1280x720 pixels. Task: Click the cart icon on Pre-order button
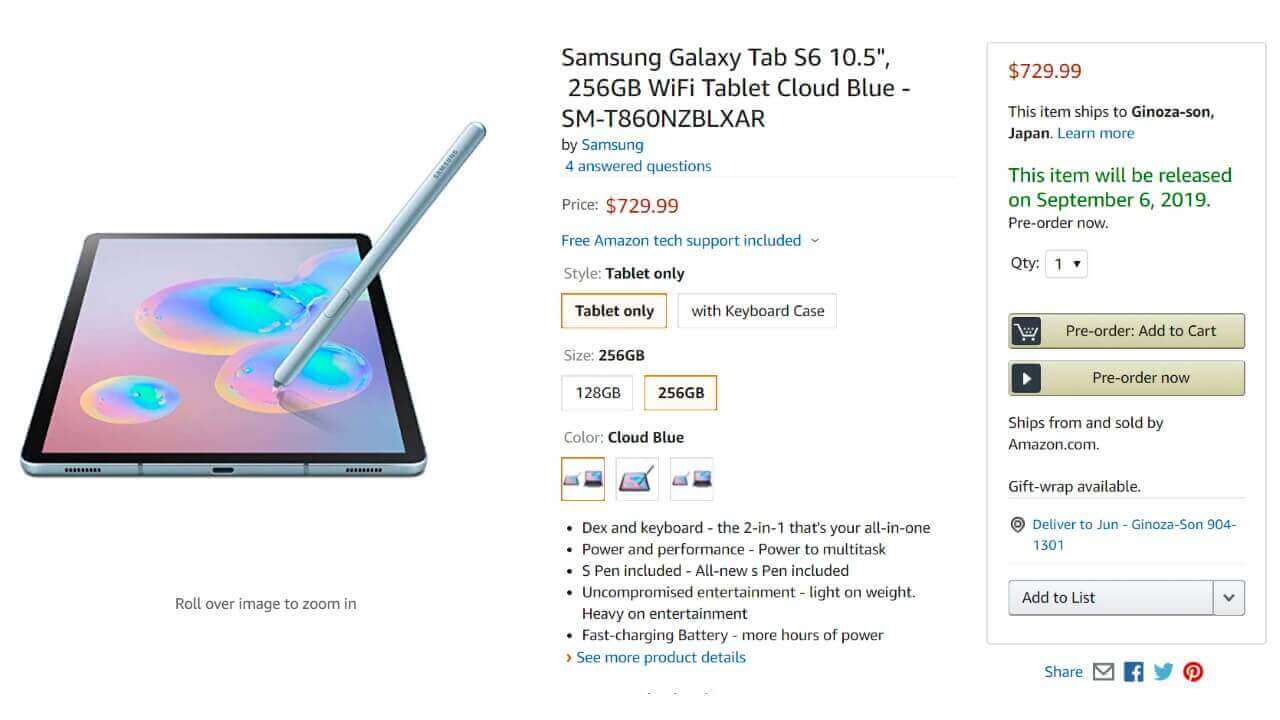click(x=1026, y=331)
